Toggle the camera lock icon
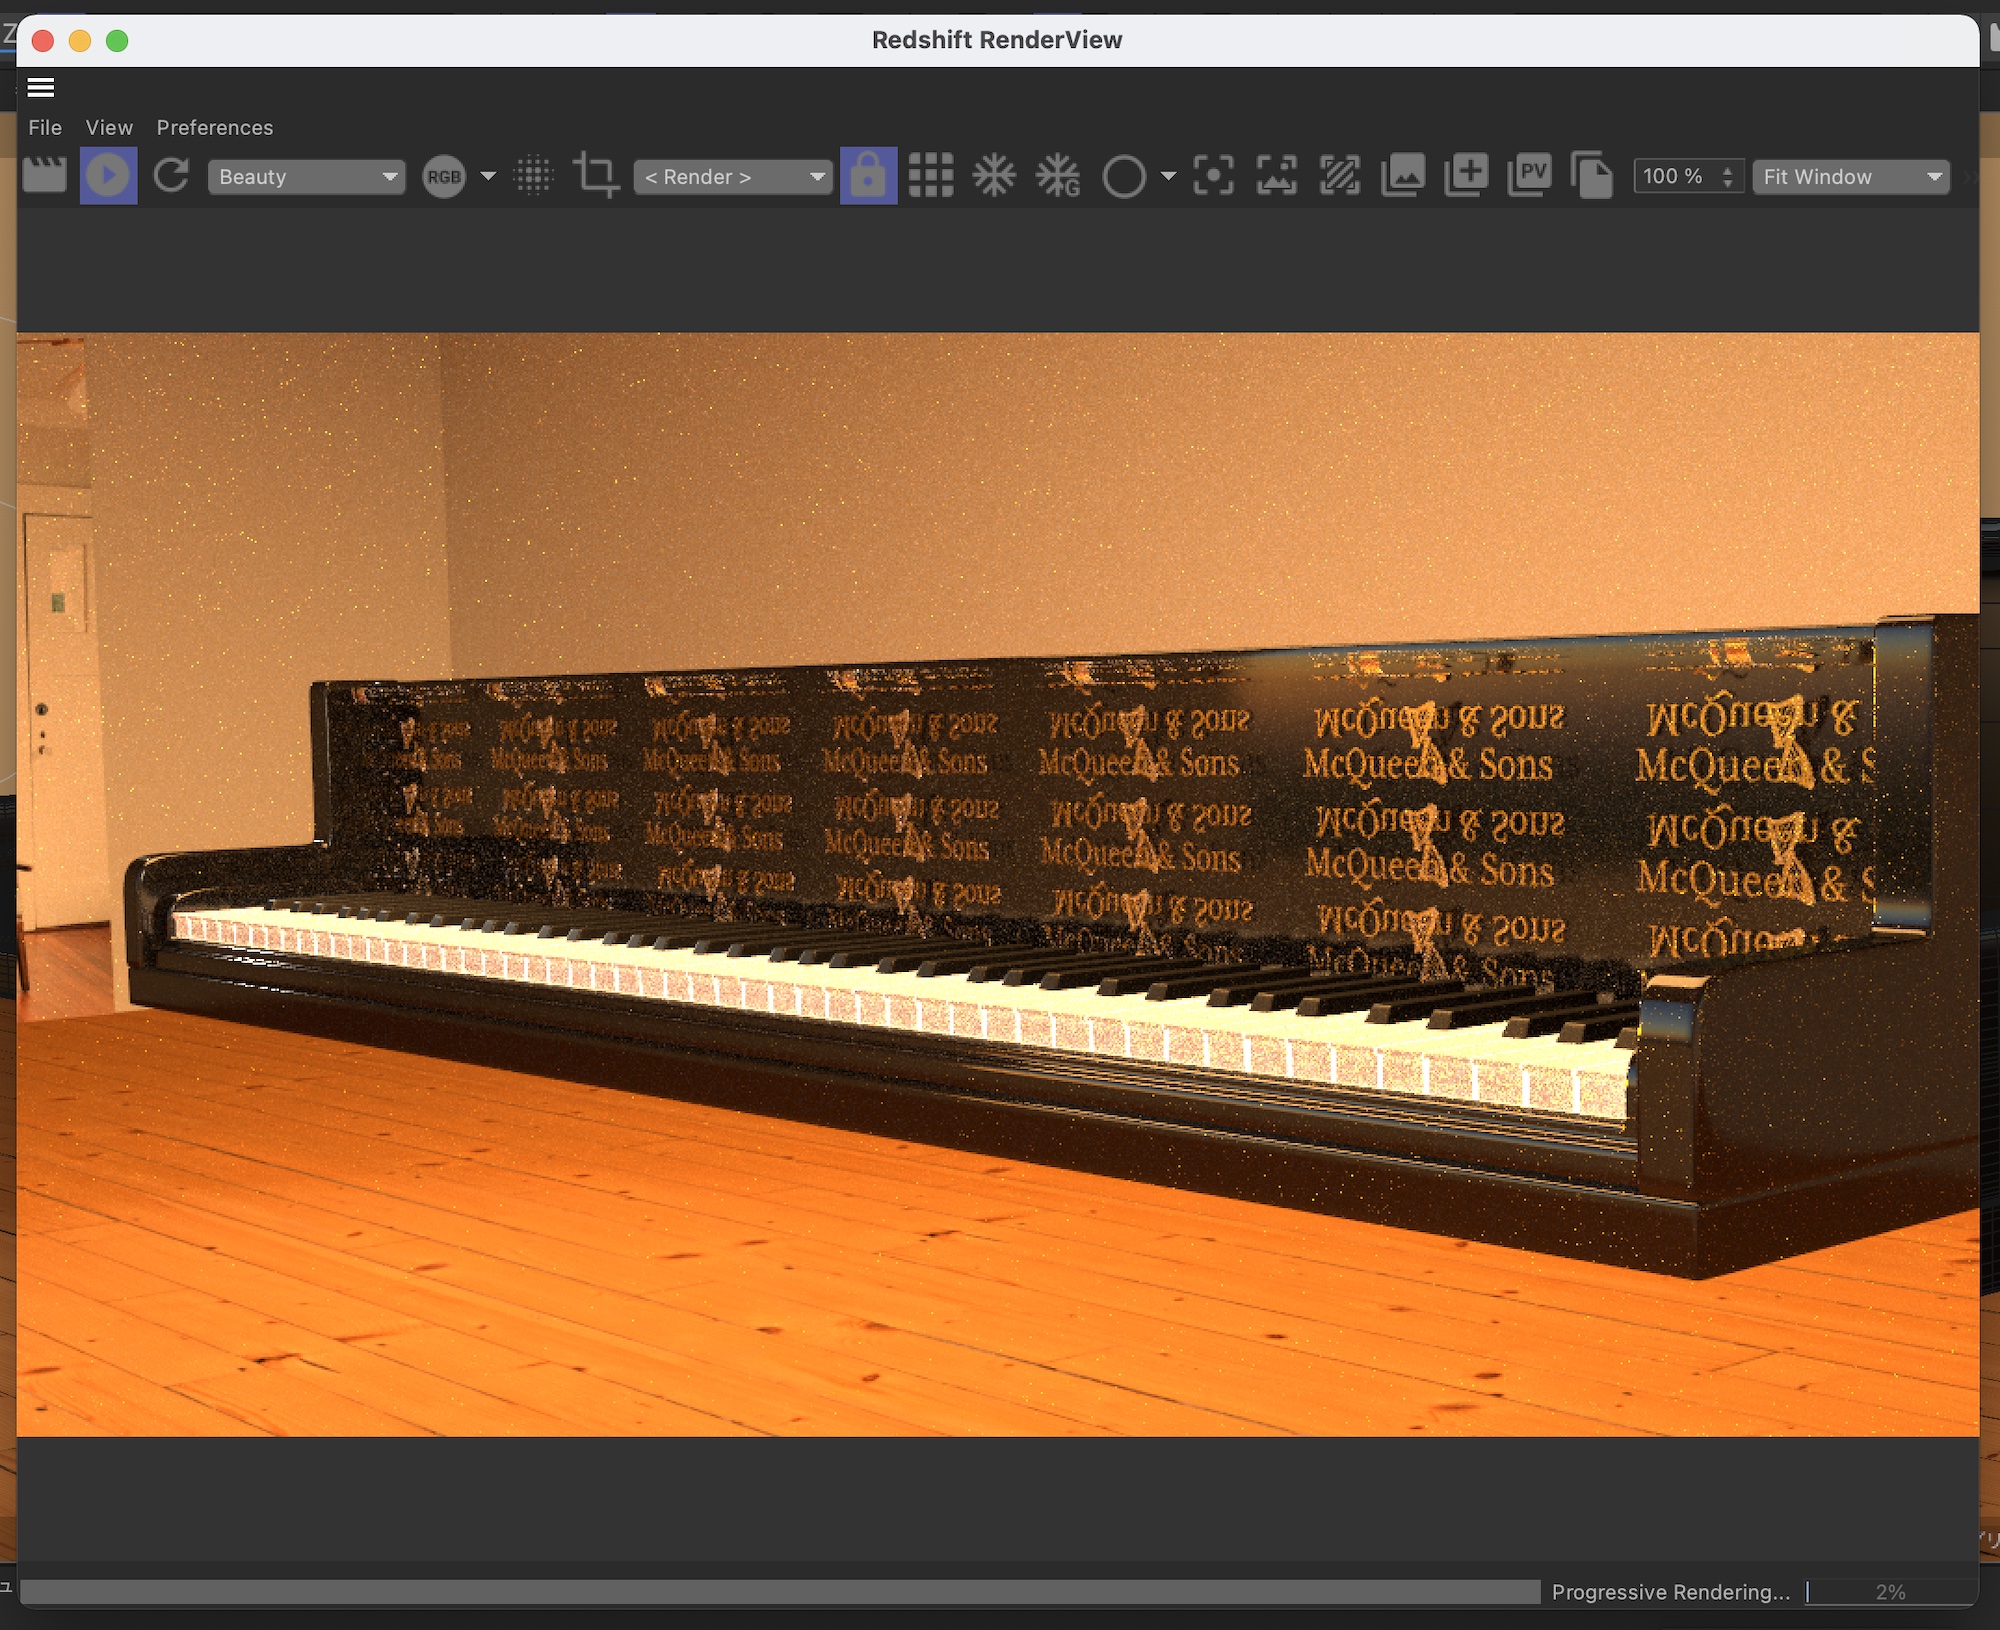The image size is (2000, 1630). pos(868,176)
